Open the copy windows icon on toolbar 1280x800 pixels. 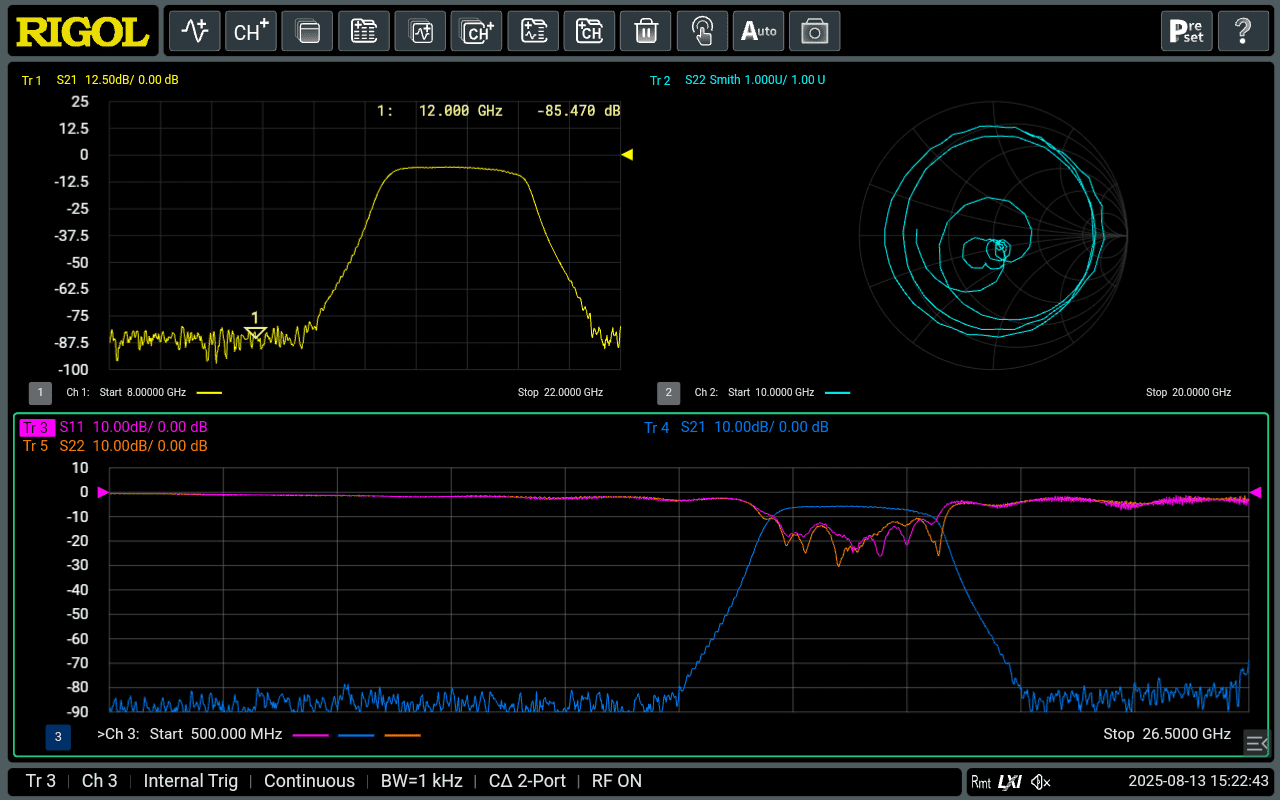click(x=307, y=31)
